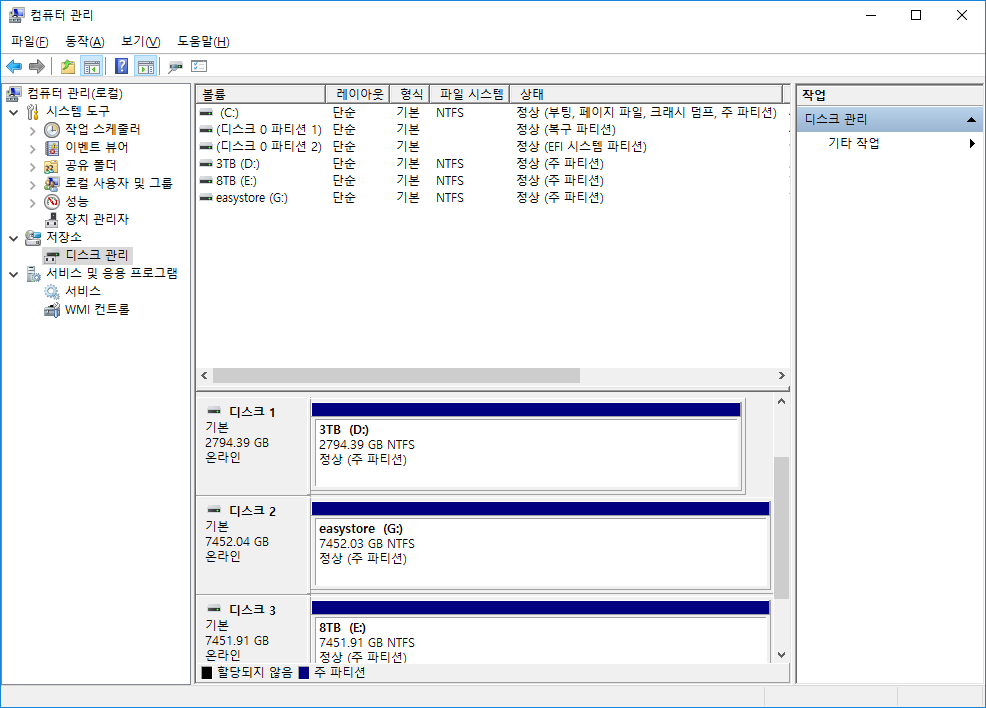Collapse the 저장소 tree node
Viewport: 986px width, 708px height.
coord(13,238)
